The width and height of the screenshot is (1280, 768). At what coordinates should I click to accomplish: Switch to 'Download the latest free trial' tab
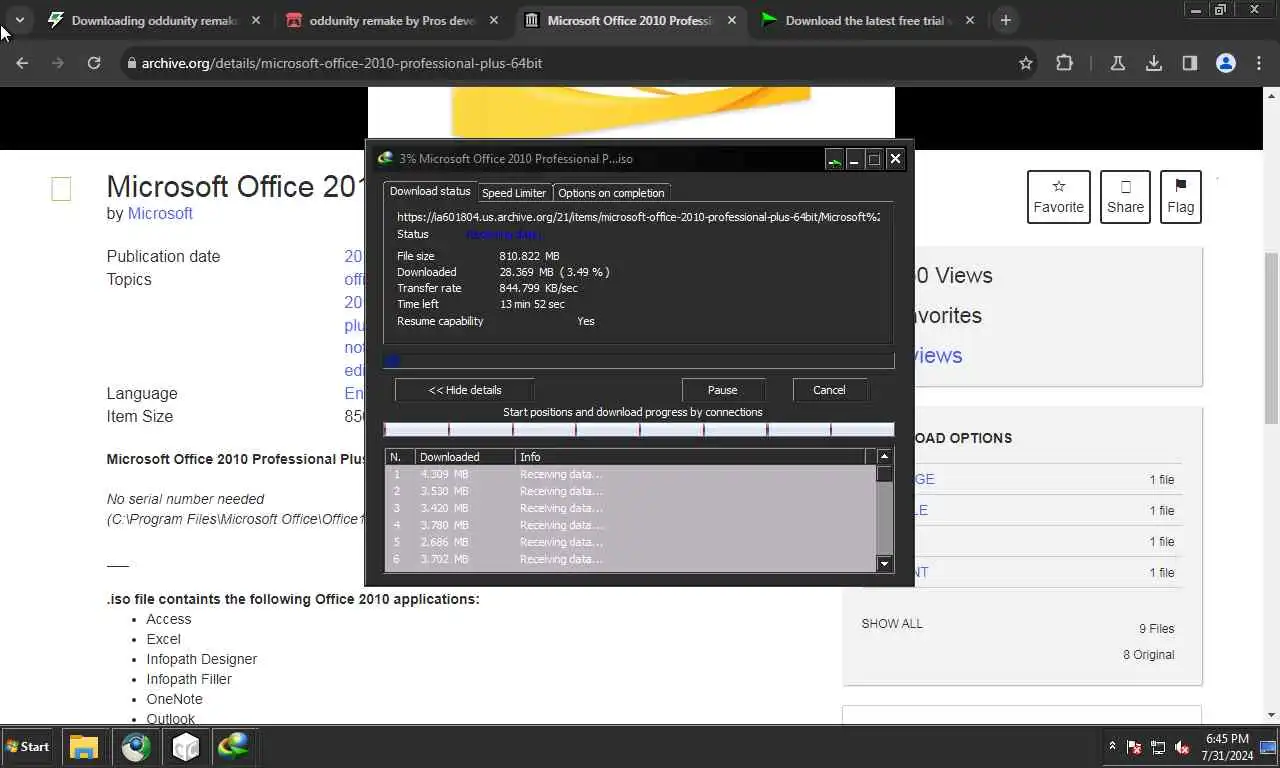tap(867, 20)
